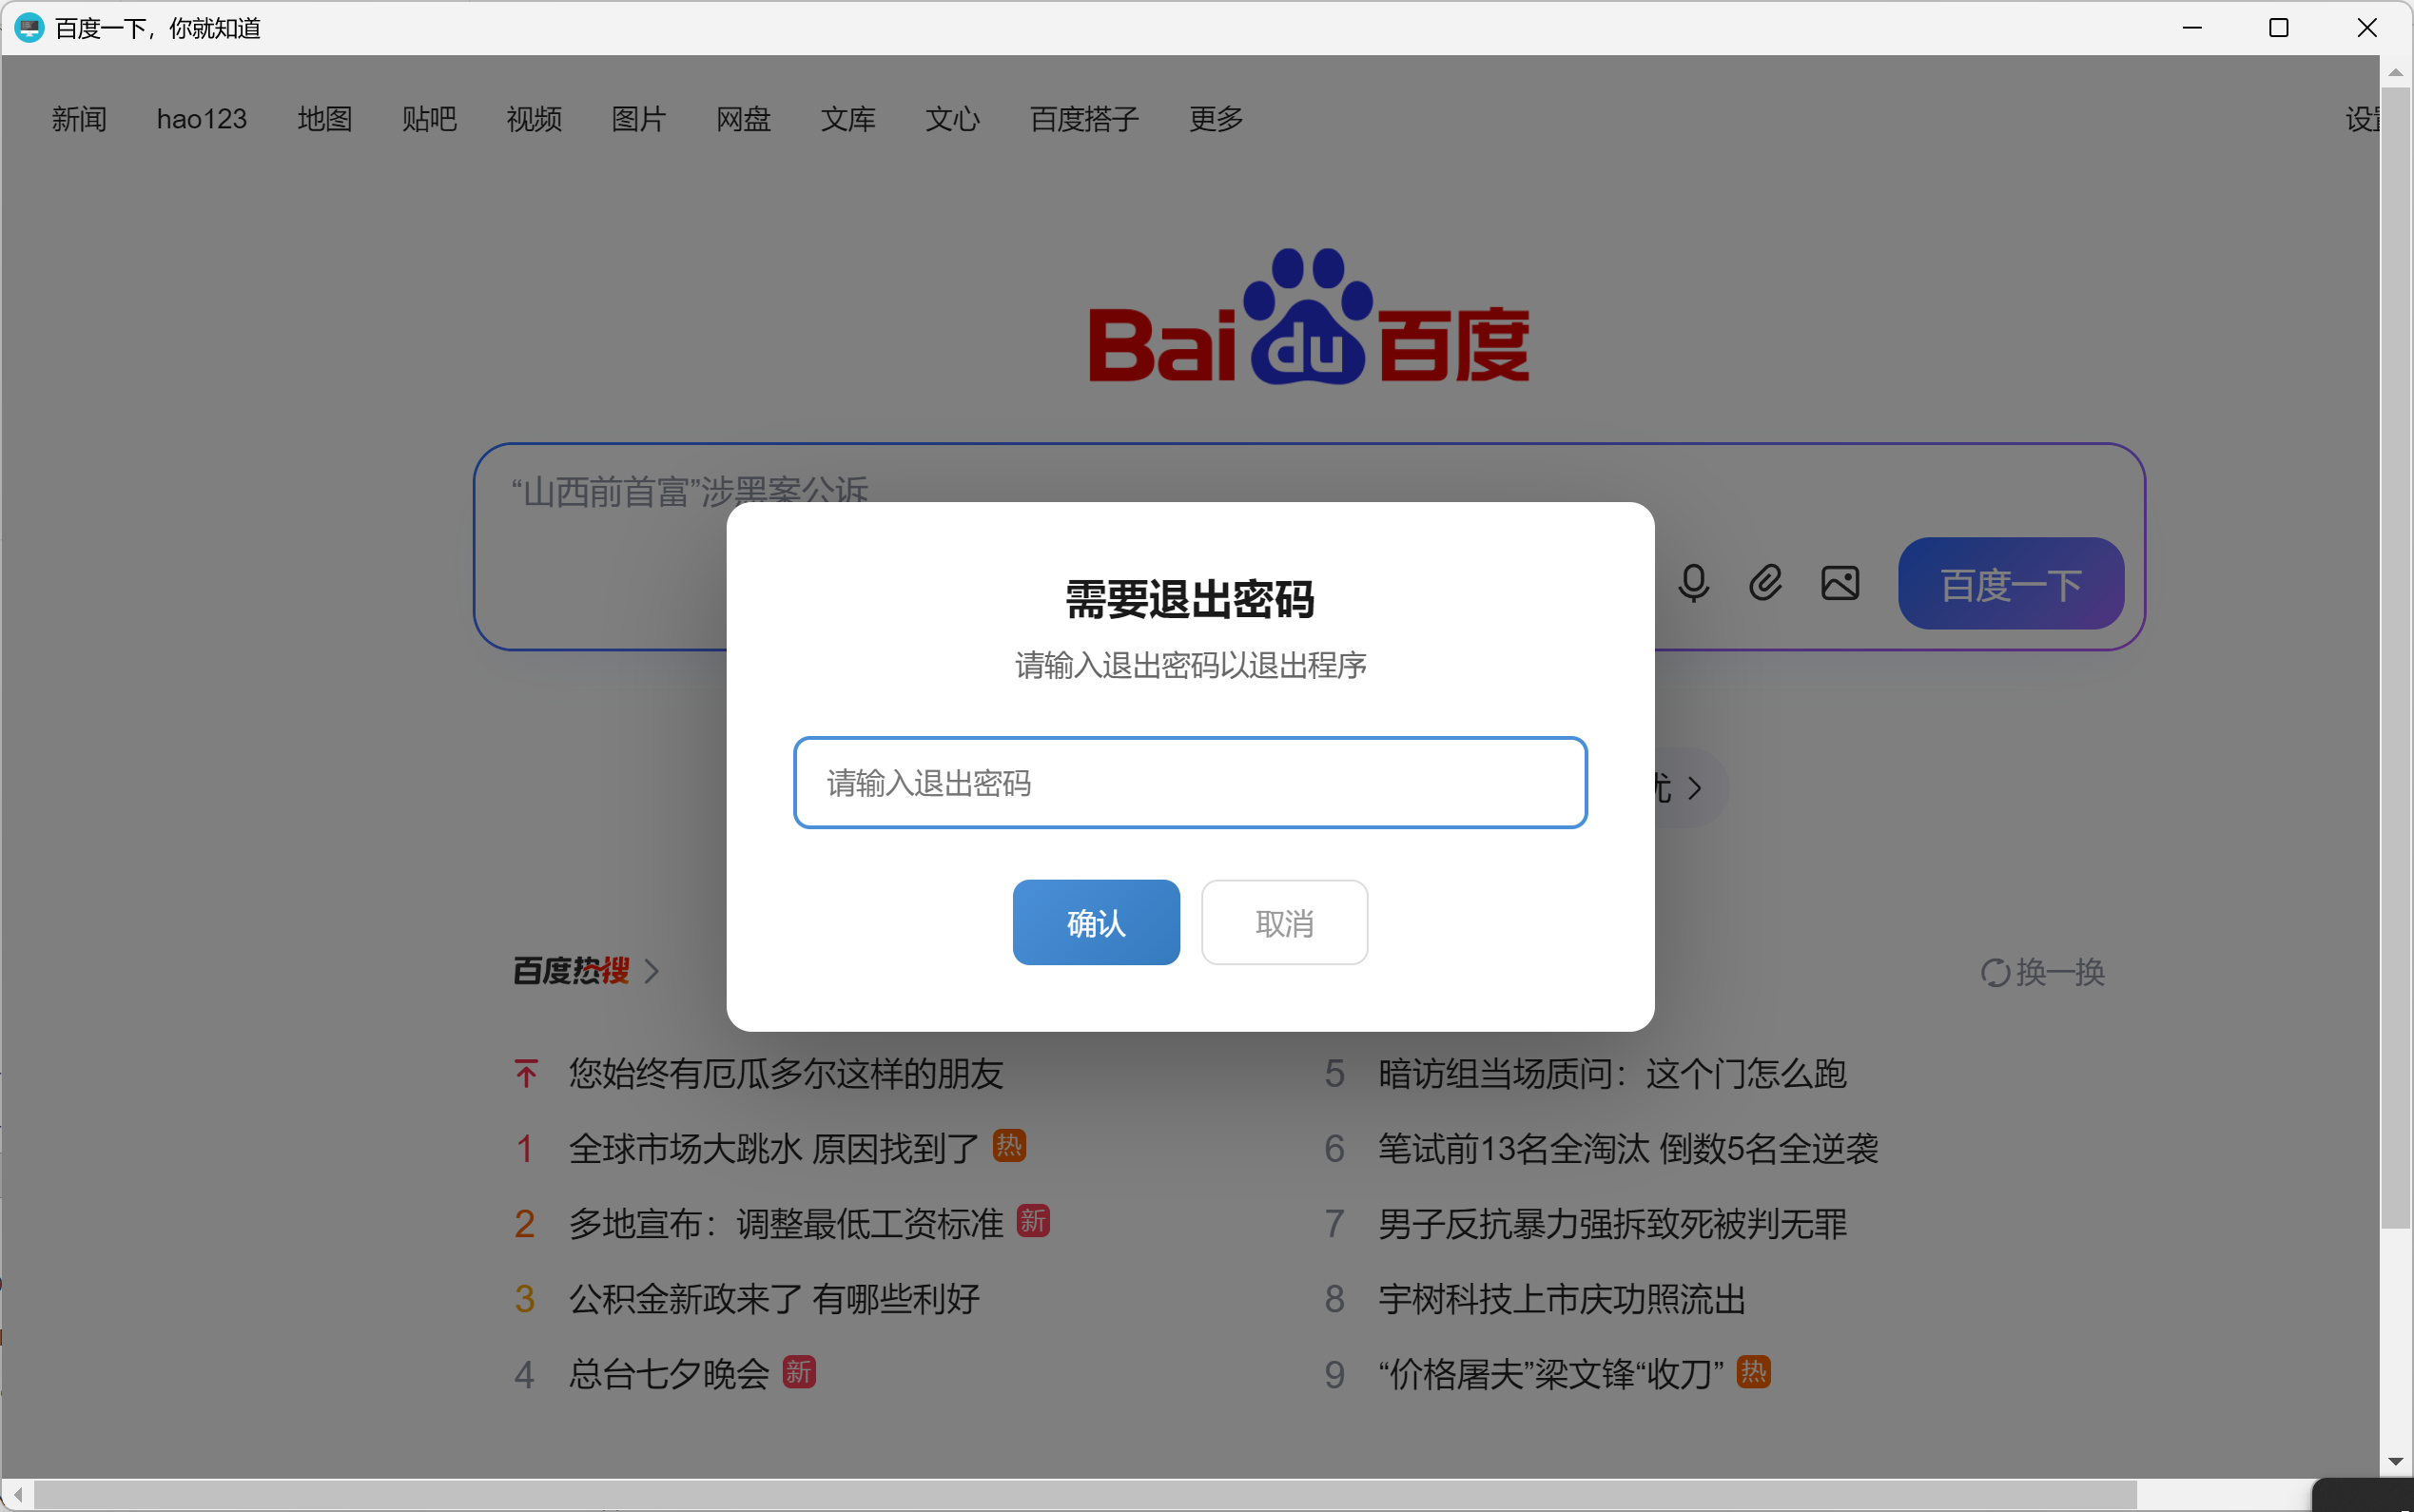This screenshot has height=1512, width=2414.
Task: Open 全球市场大跳水 原因找到了
Action: click(774, 1149)
